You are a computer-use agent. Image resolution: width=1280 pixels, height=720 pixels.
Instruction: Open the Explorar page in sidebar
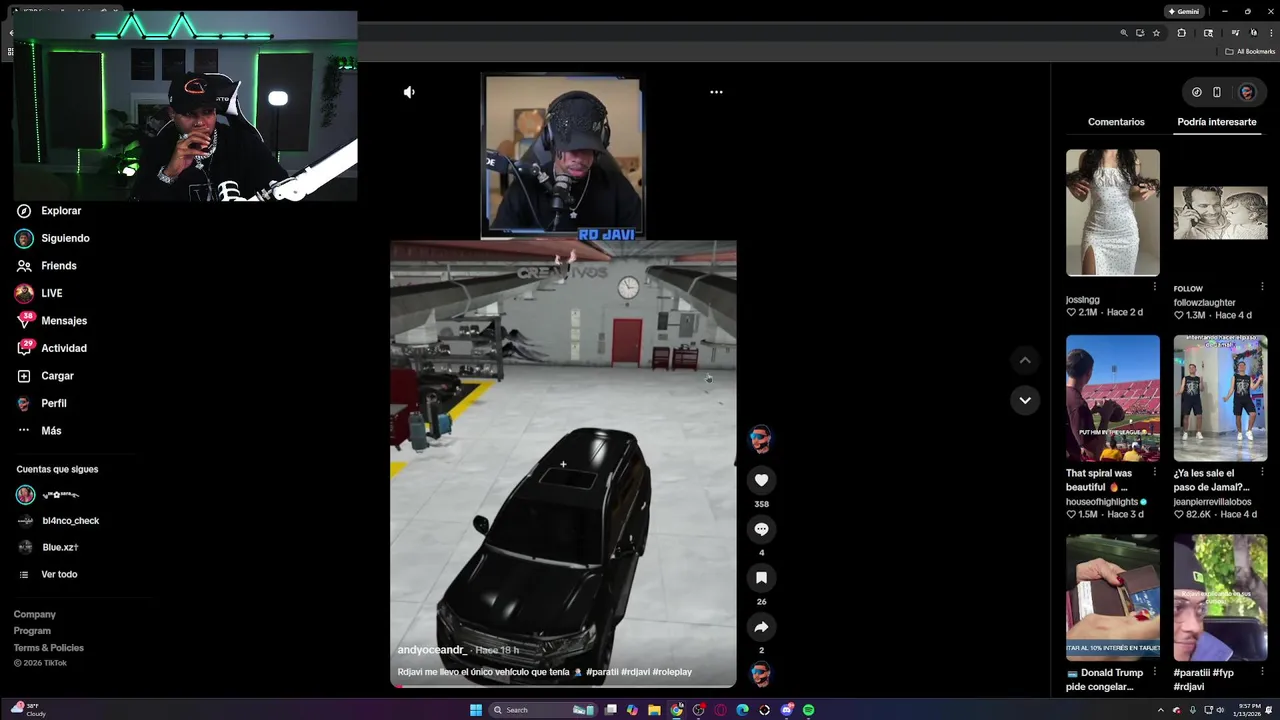[x=49, y=211]
